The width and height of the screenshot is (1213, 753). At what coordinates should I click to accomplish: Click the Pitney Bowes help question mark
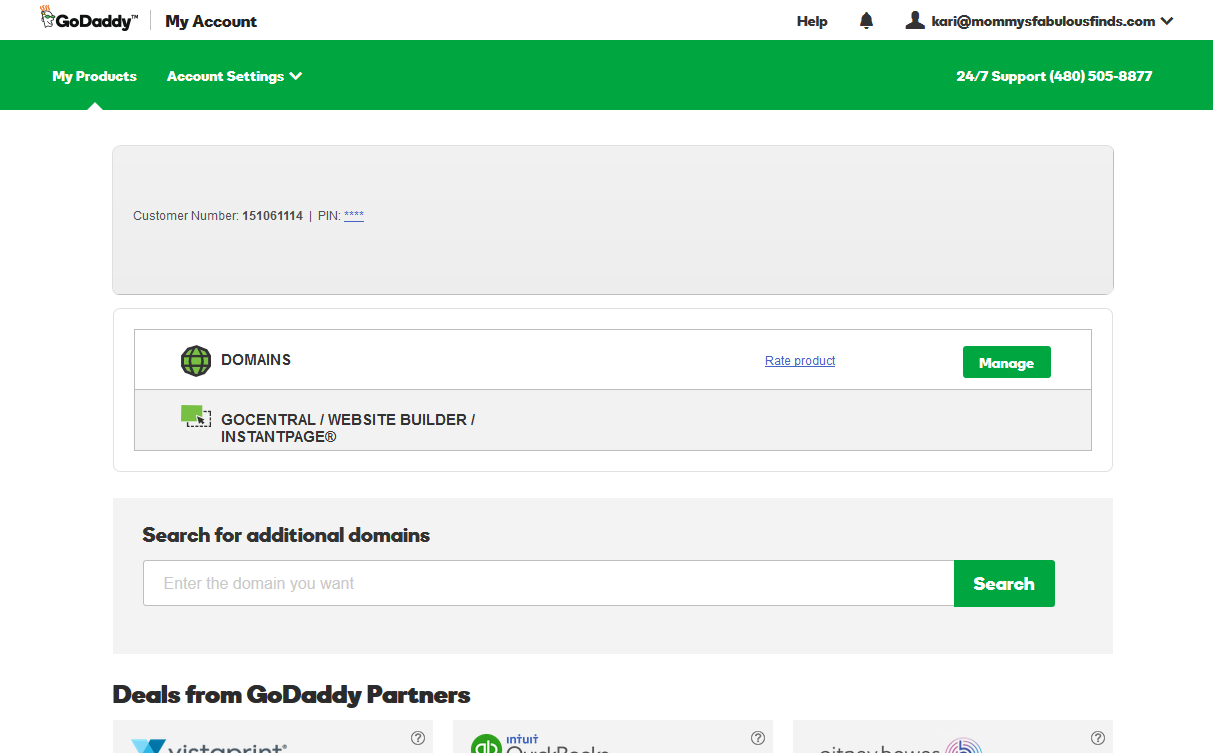1098,738
